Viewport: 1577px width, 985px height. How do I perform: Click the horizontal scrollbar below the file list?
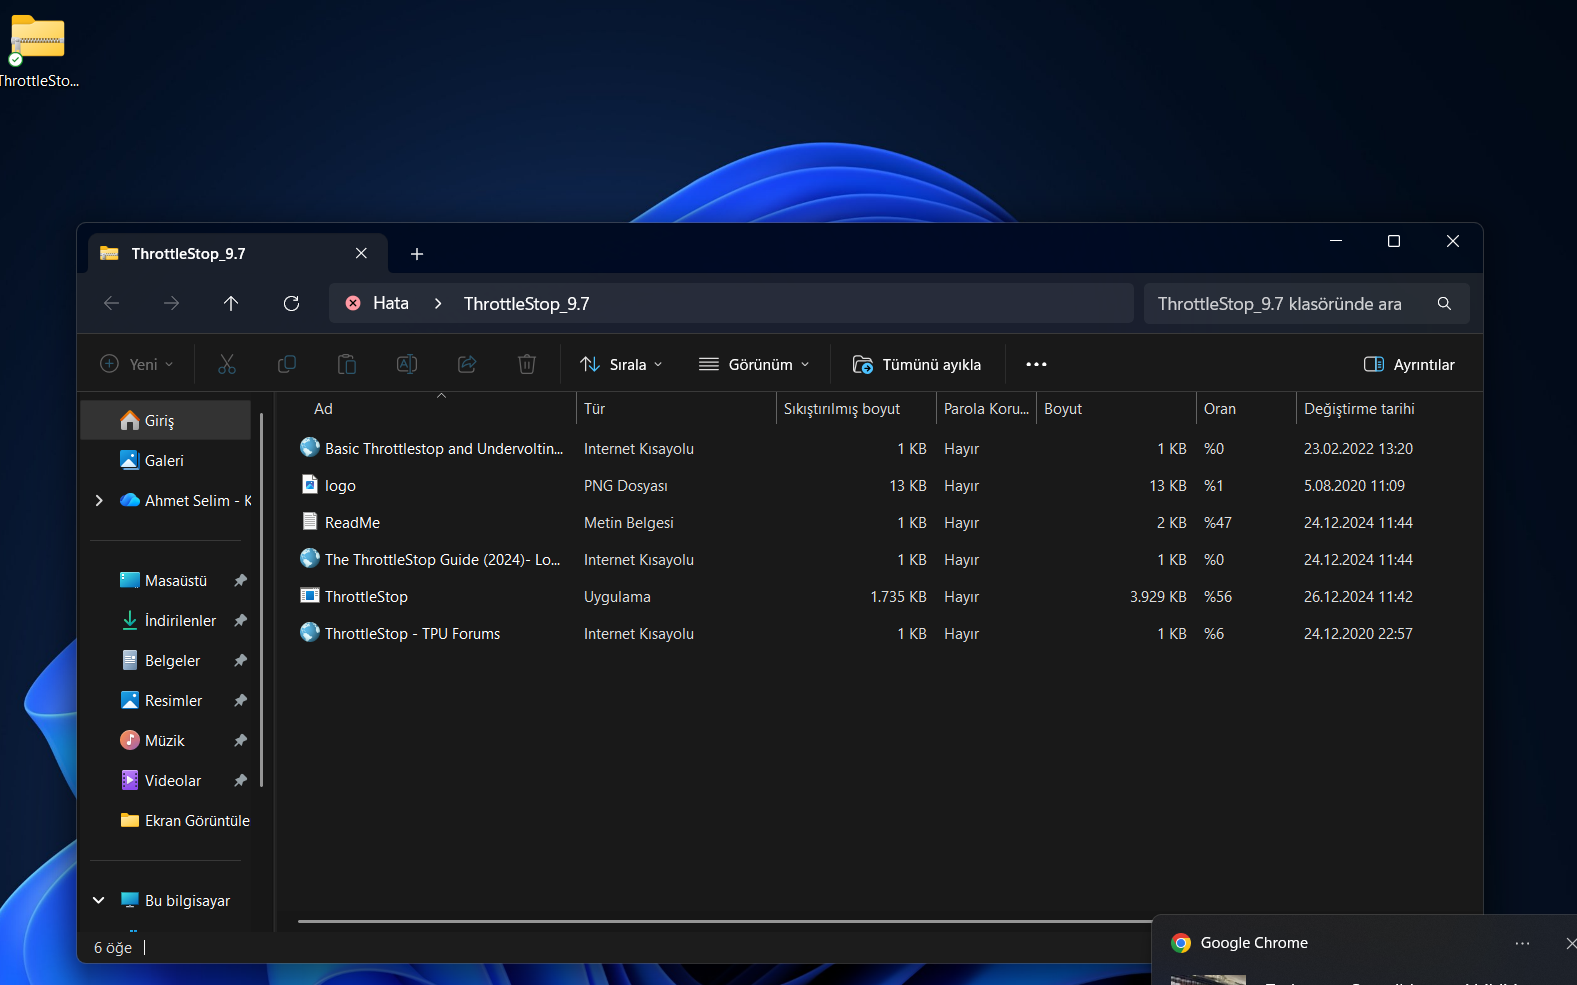(x=725, y=921)
